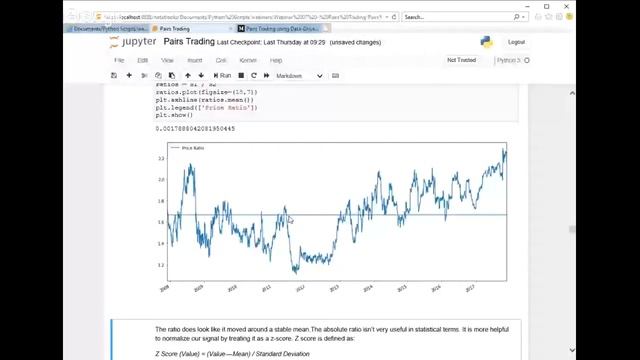This screenshot has height=360, width=640.
Task: Click the Price Ratio line chart
Action: 337,211
